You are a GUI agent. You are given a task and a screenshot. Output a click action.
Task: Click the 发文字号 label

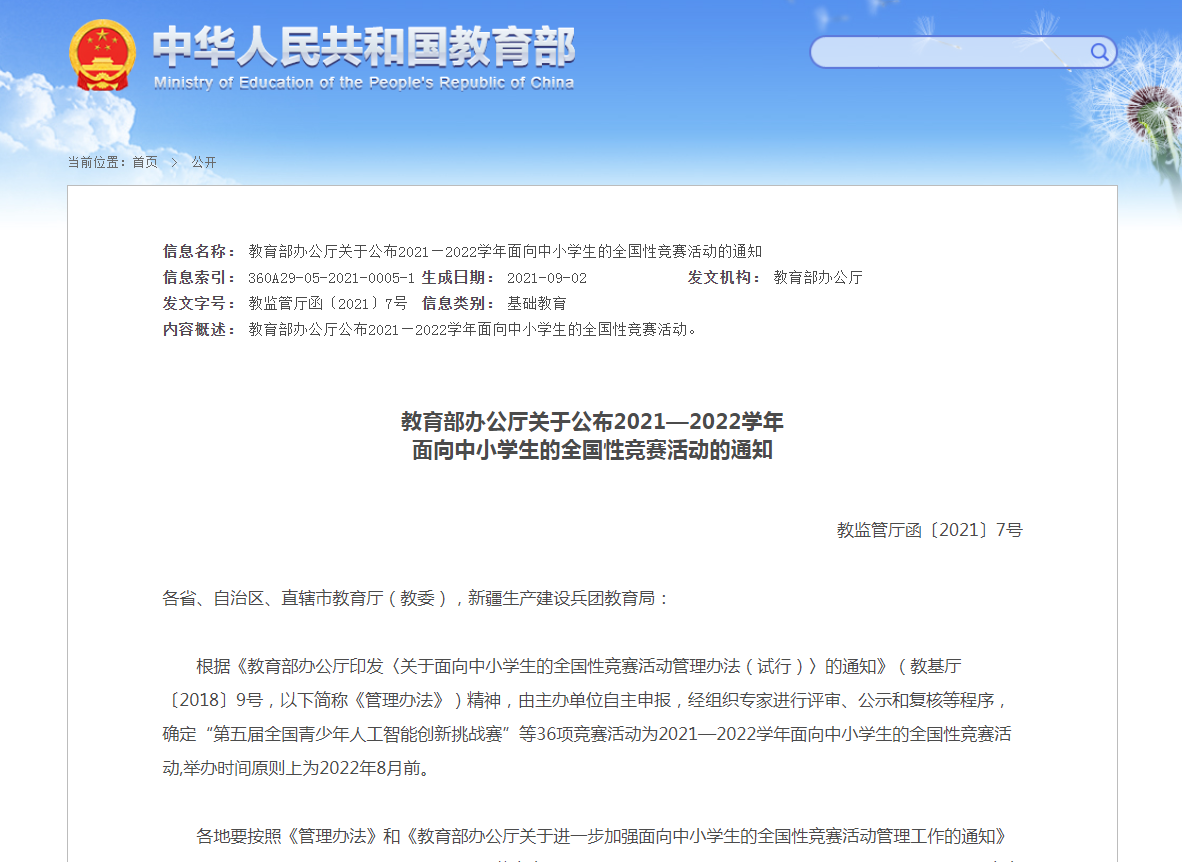(x=199, y=303)
